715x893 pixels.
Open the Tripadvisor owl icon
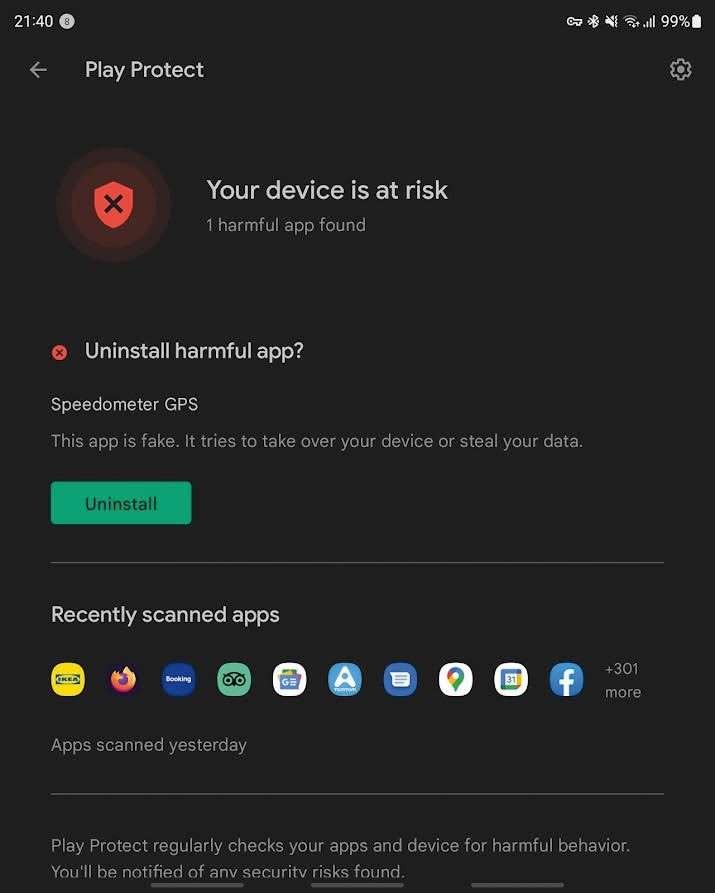pyautogui.click(x=234, y=679)
